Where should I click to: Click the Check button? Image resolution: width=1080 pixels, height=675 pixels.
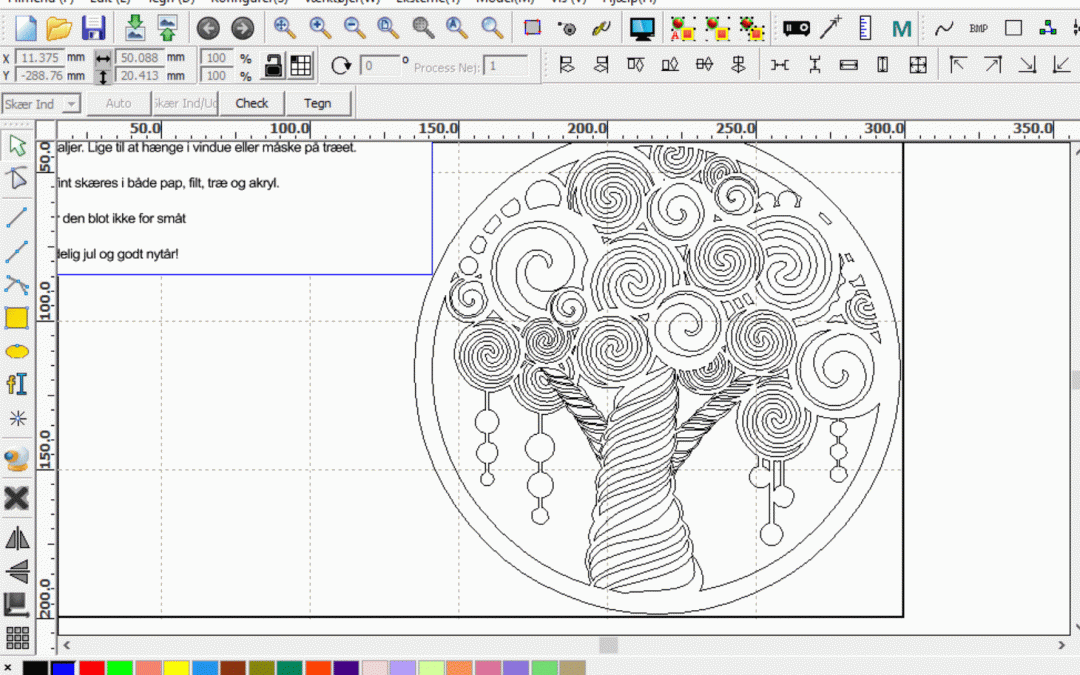(251, 103)
